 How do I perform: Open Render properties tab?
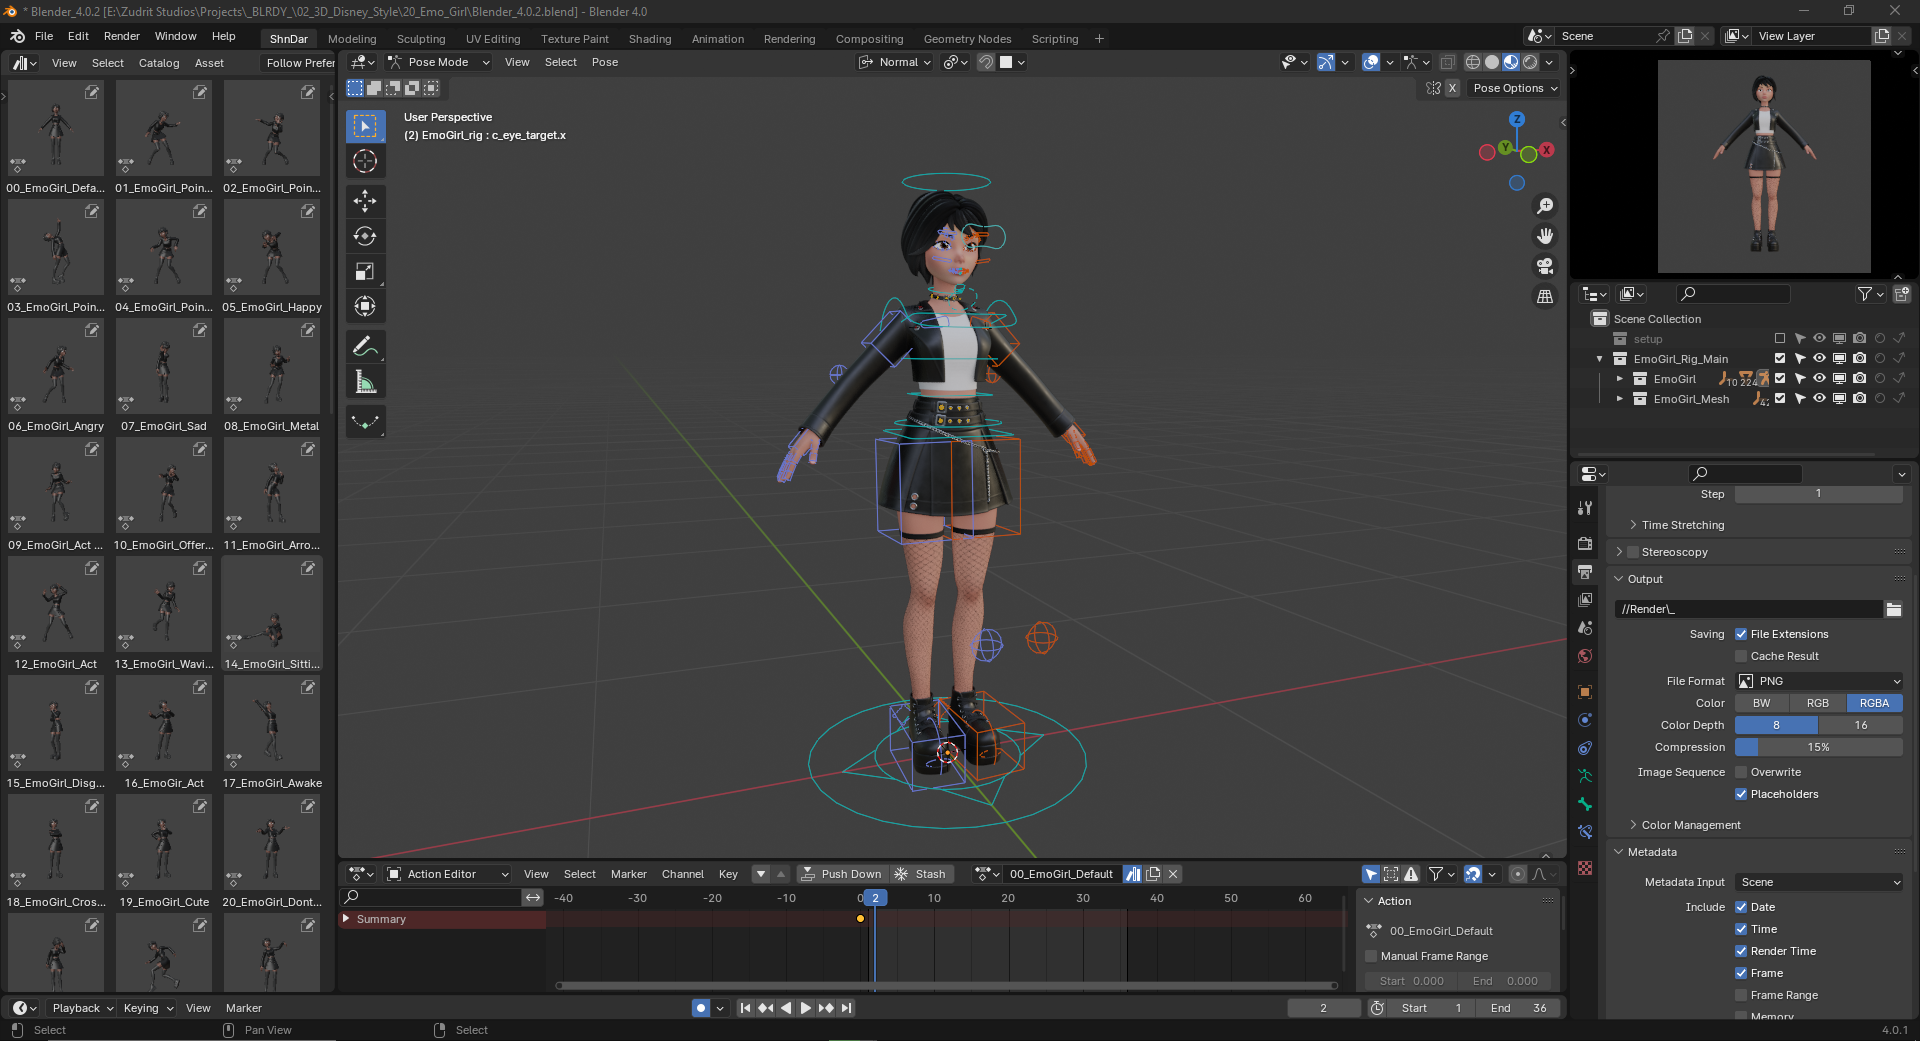1585,544
